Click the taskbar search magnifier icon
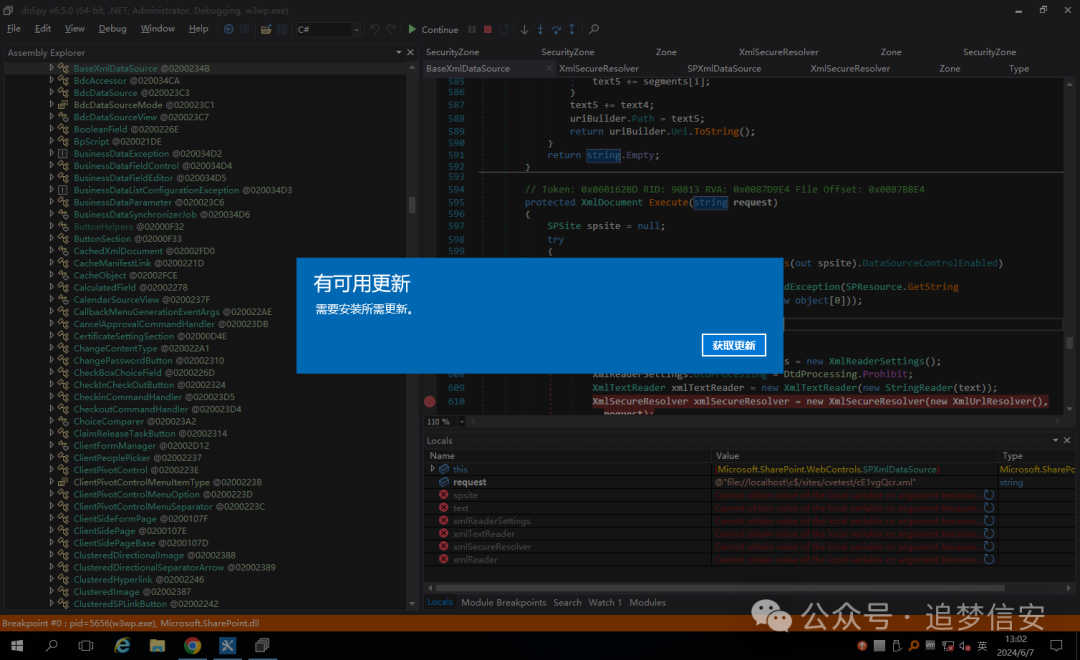This screenshot has width=1080, height=660. coord(52,646)
